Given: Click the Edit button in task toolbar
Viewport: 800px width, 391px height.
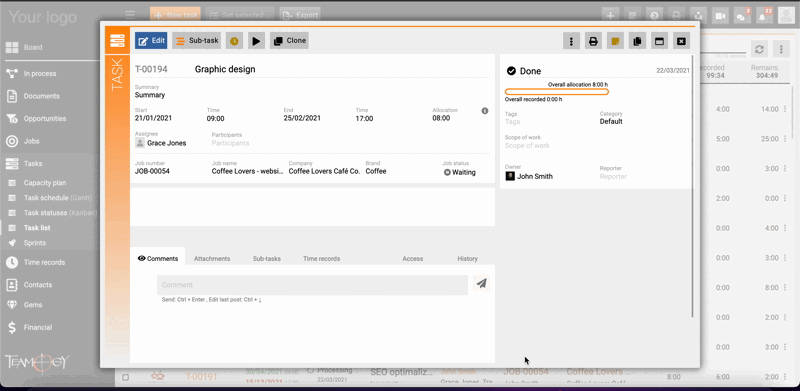Looking at the screenshot, I should point(151,41).
